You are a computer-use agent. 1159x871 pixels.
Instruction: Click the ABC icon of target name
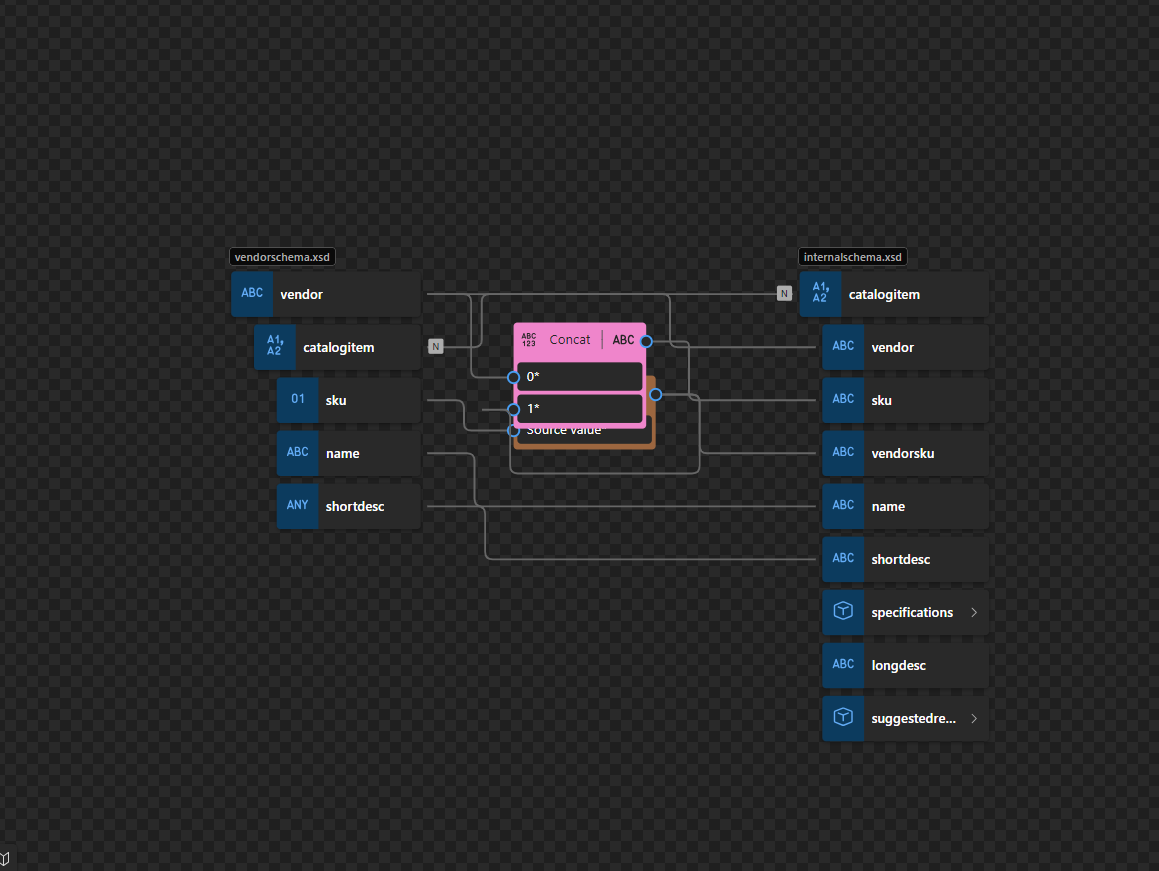pos(843,506)
